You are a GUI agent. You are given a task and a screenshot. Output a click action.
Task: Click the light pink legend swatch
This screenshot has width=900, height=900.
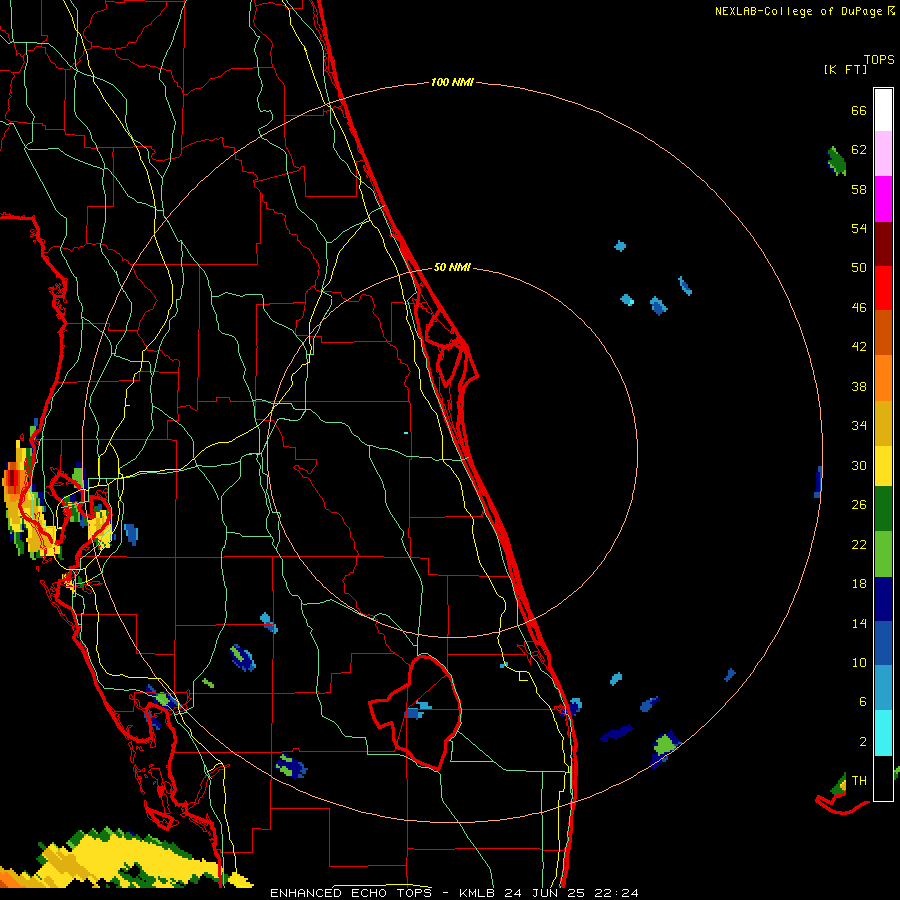coord(883,154)
